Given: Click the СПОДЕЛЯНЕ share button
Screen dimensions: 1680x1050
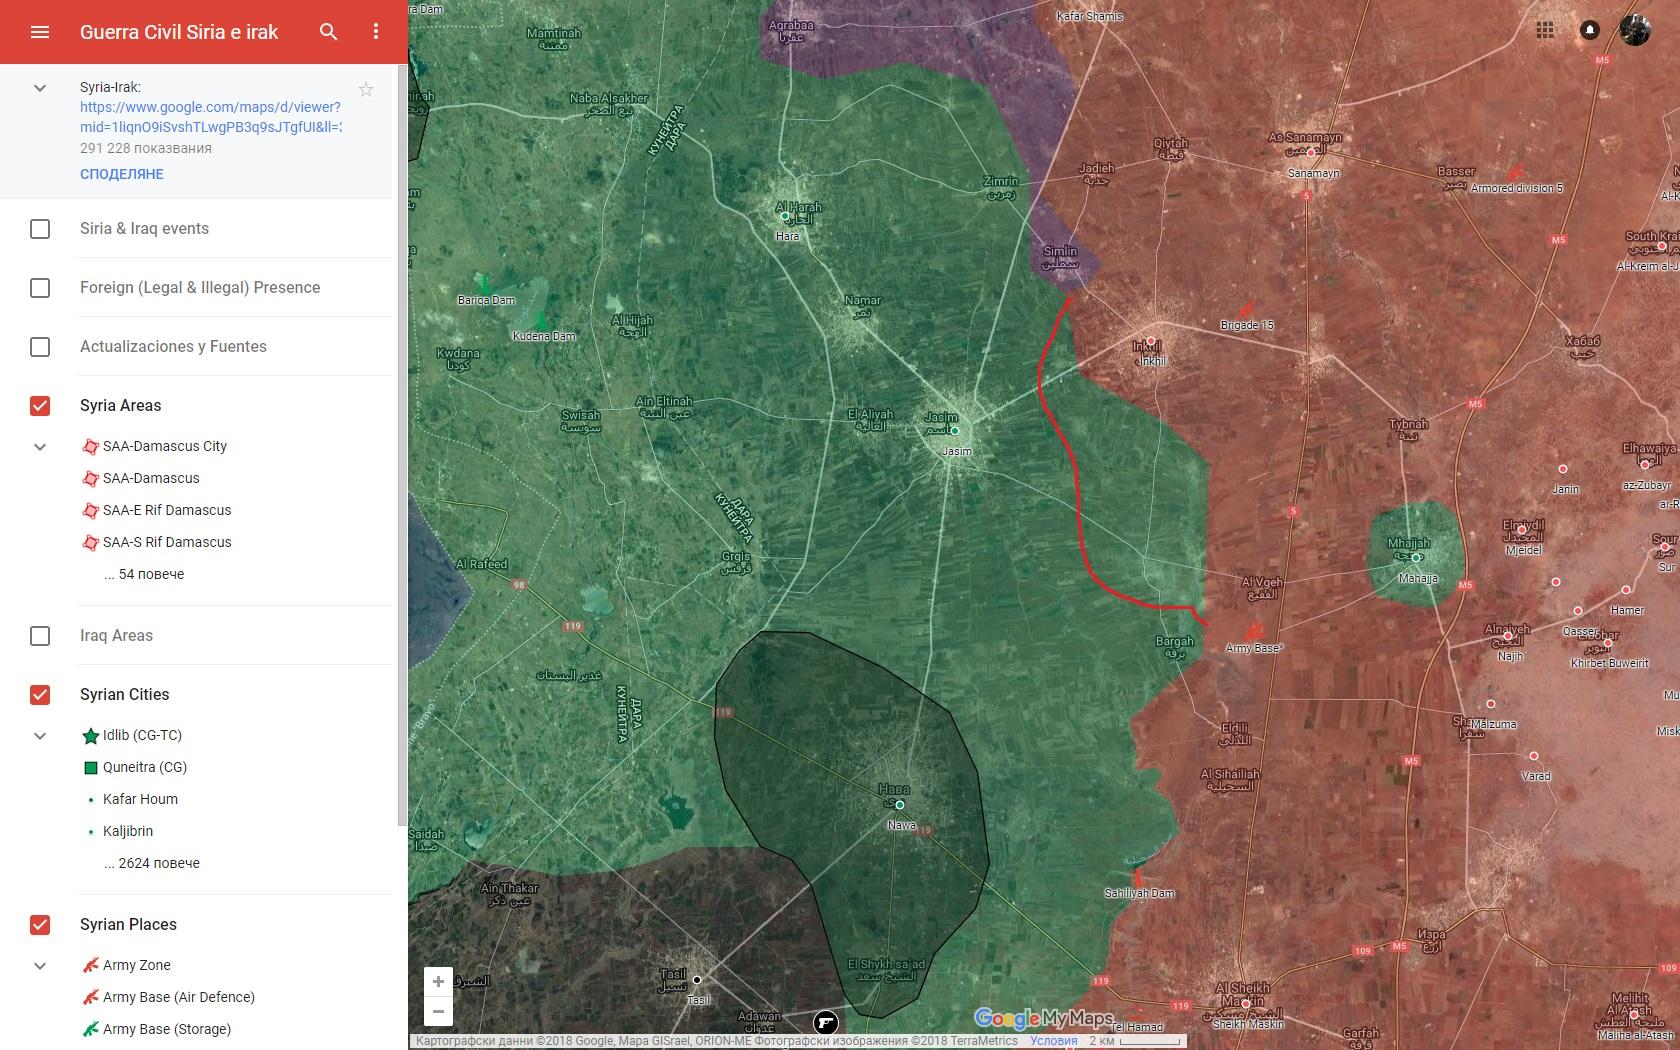Looking at the screenshot, I should click(122, 174).
